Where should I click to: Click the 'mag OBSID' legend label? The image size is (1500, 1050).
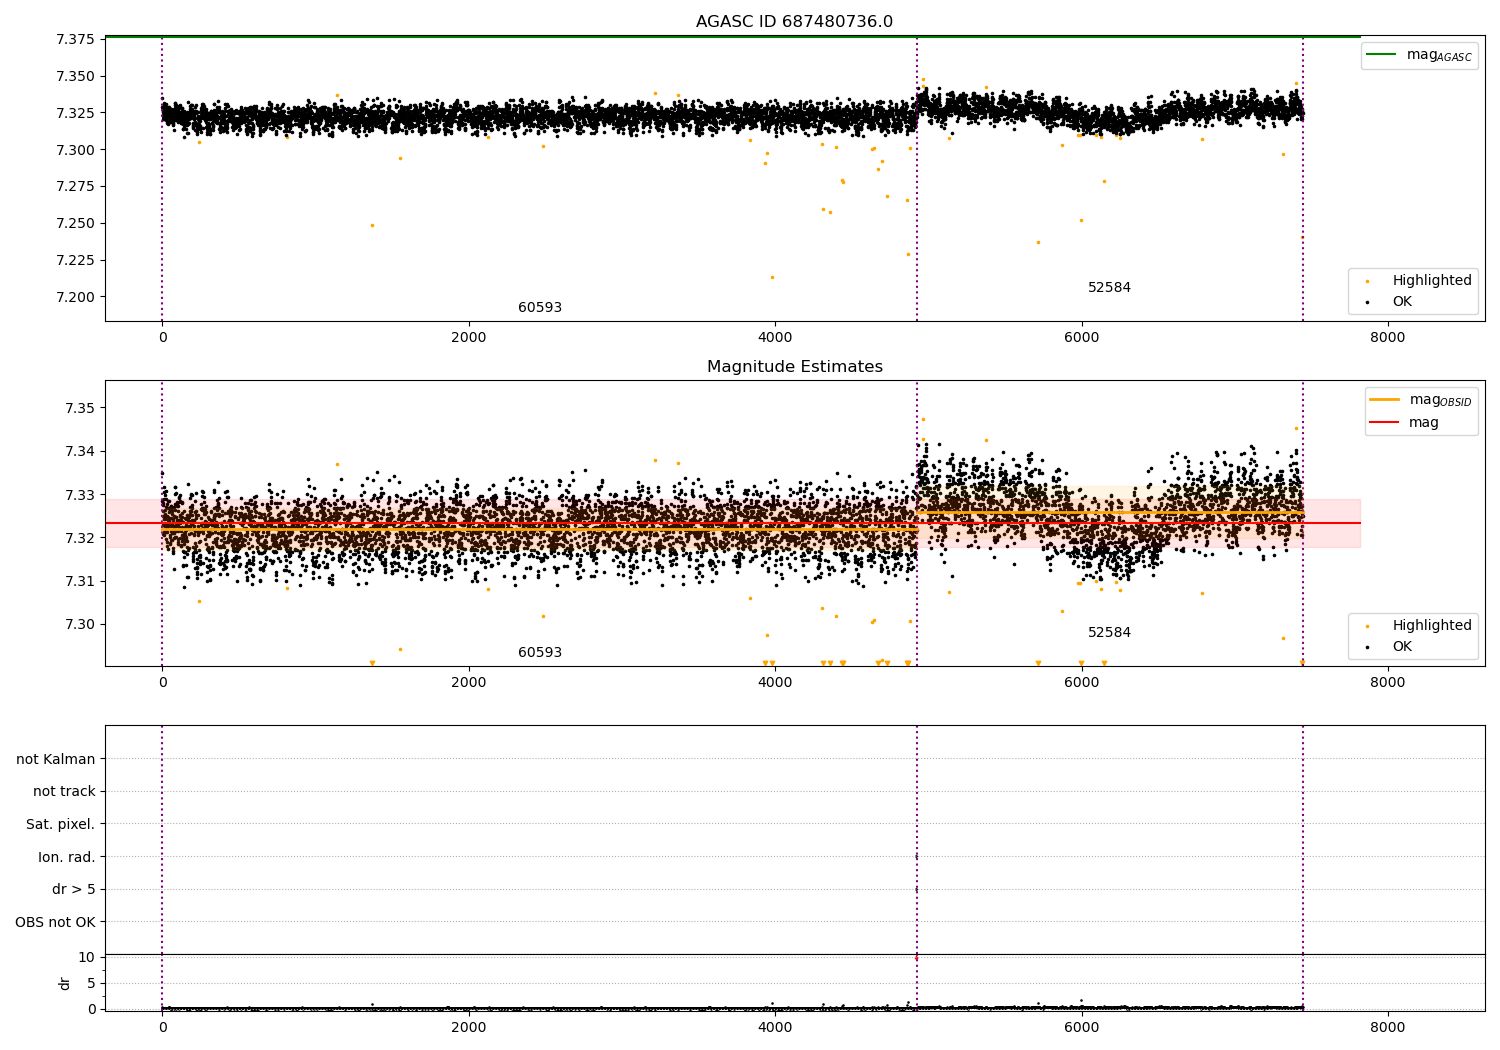(1440, 400)
